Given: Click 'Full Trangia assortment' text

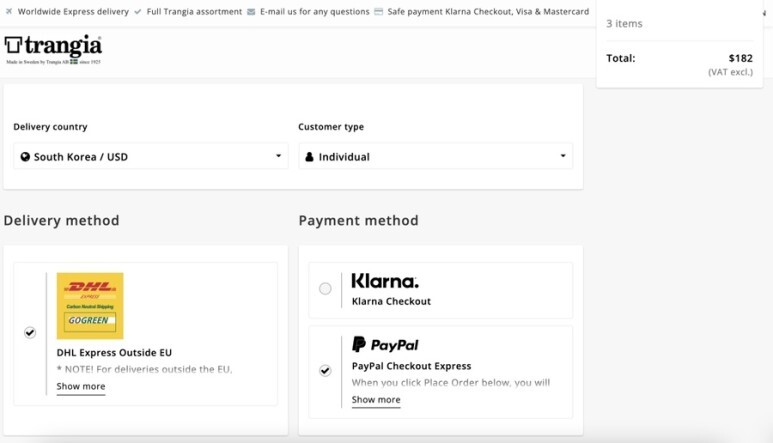Looking at the screenshot, I should (x=194, y=11).
